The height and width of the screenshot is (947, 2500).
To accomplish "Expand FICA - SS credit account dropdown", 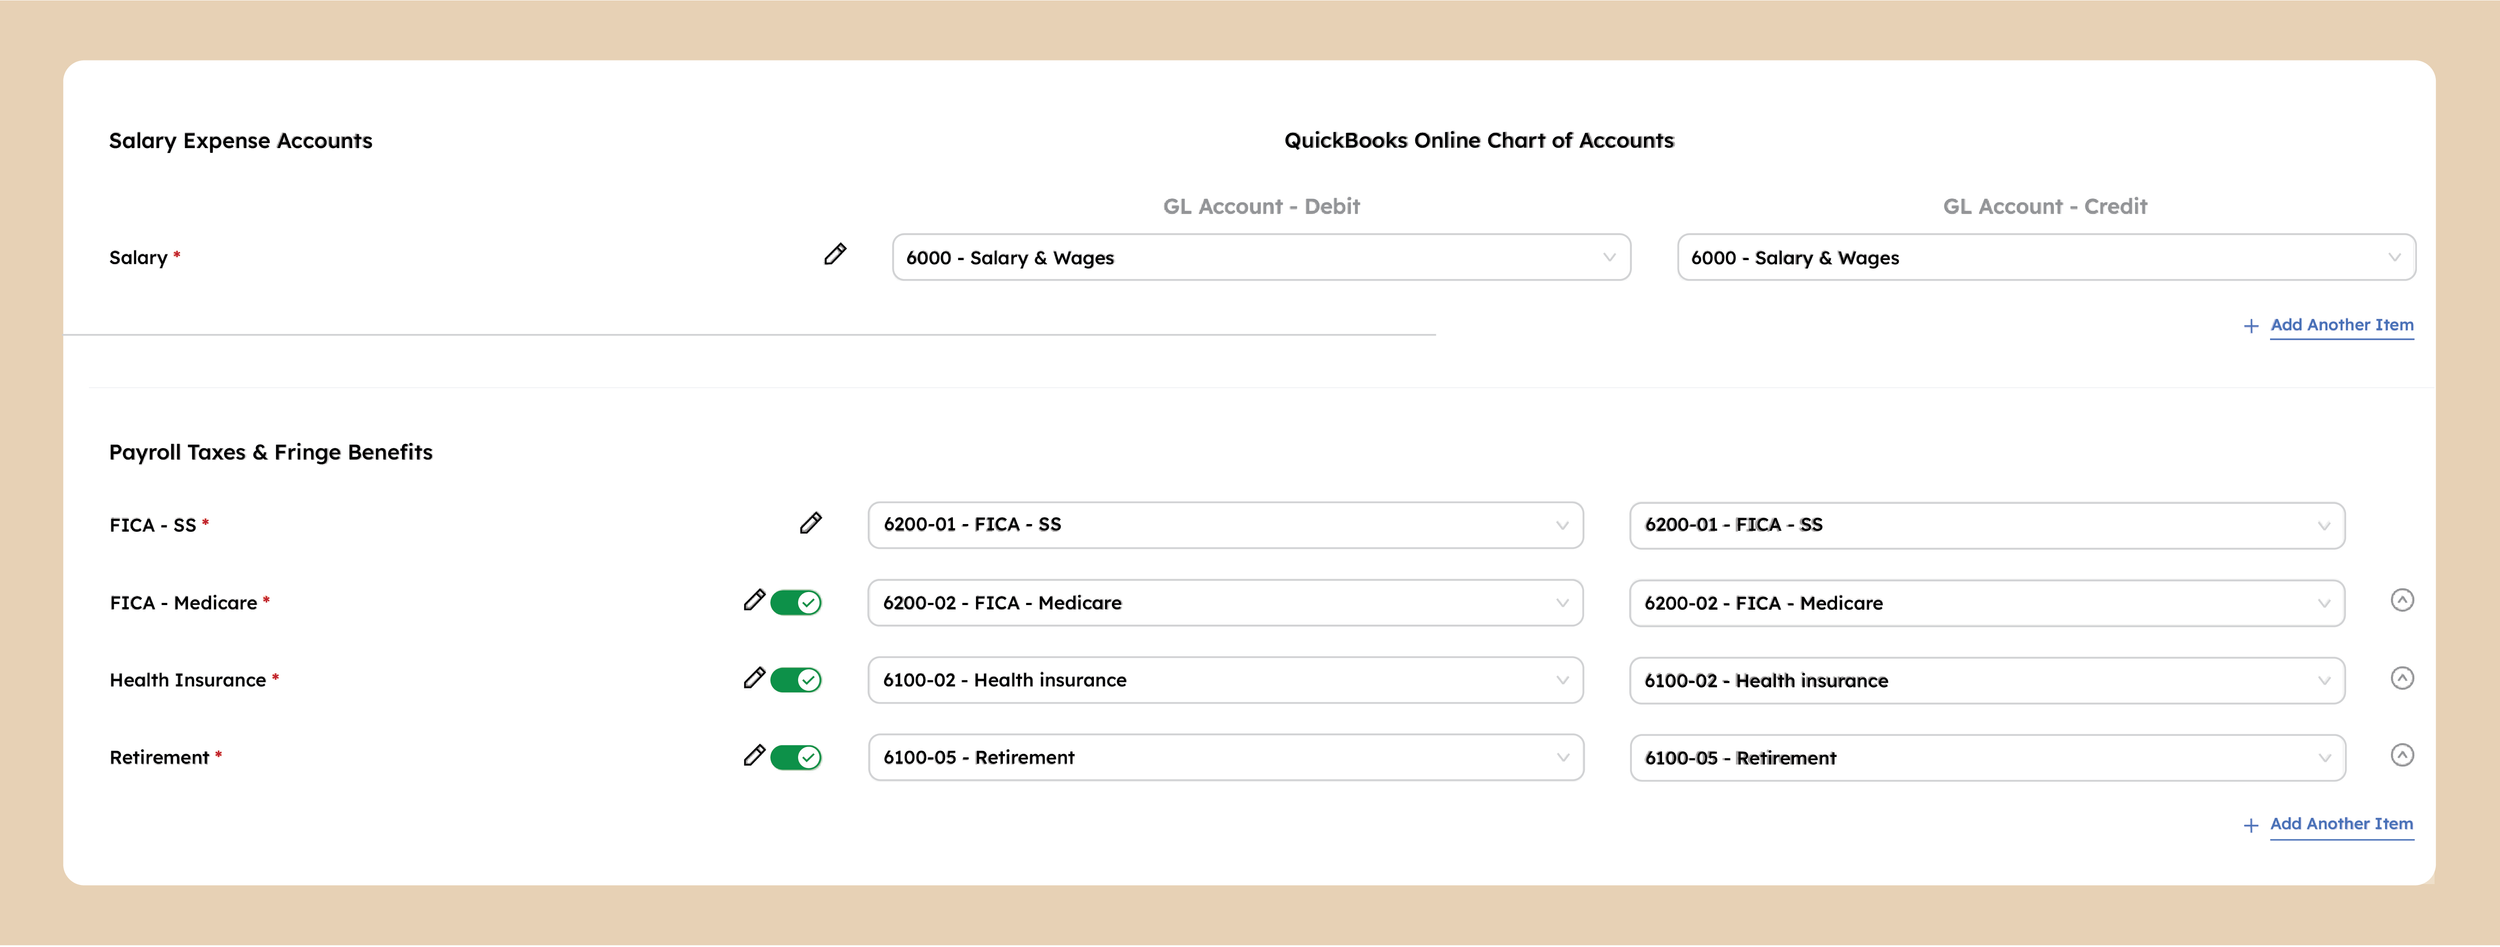I will click(x=1987, y=525).
